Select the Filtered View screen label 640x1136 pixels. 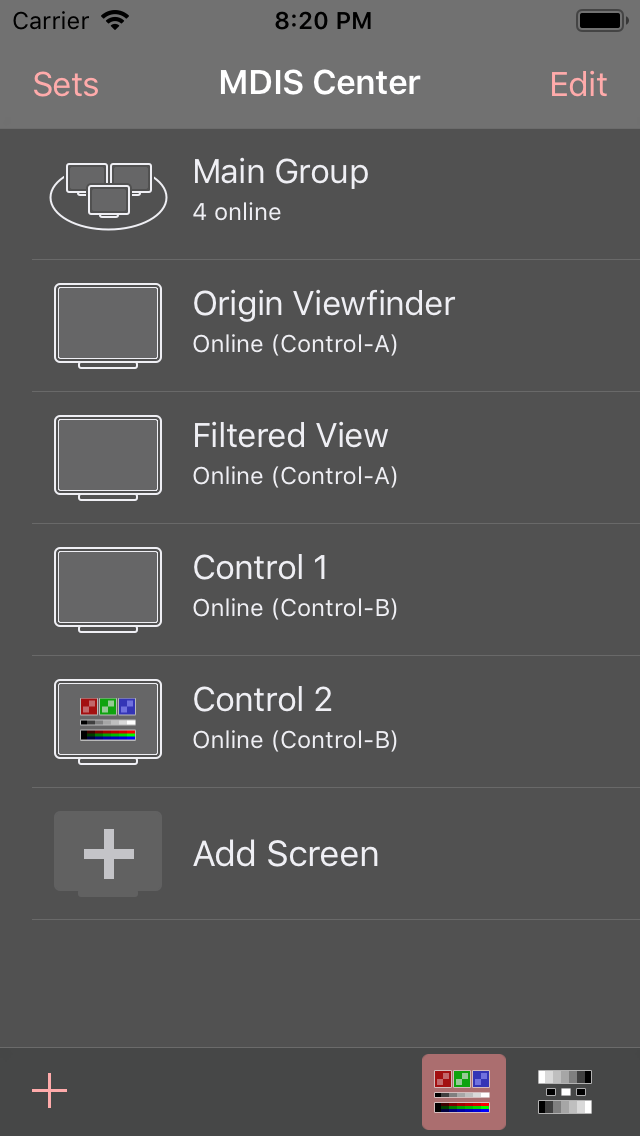(x=290, y=436)
